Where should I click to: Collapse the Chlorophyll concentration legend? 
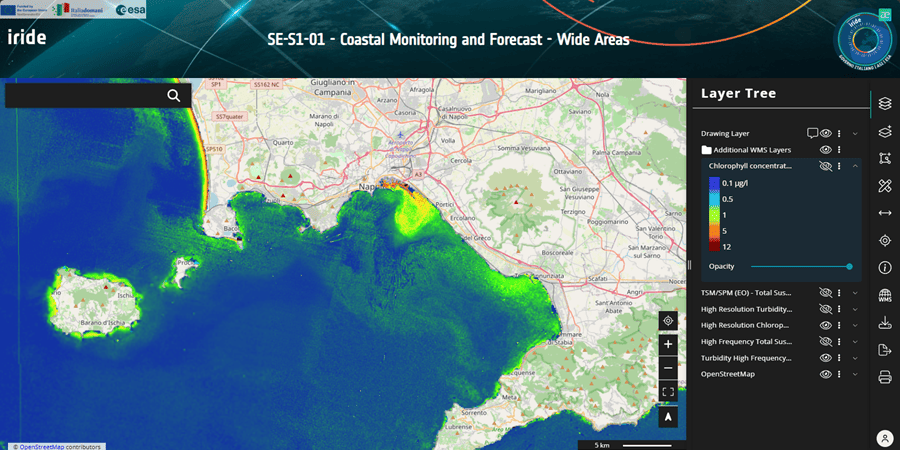(855, 166)
